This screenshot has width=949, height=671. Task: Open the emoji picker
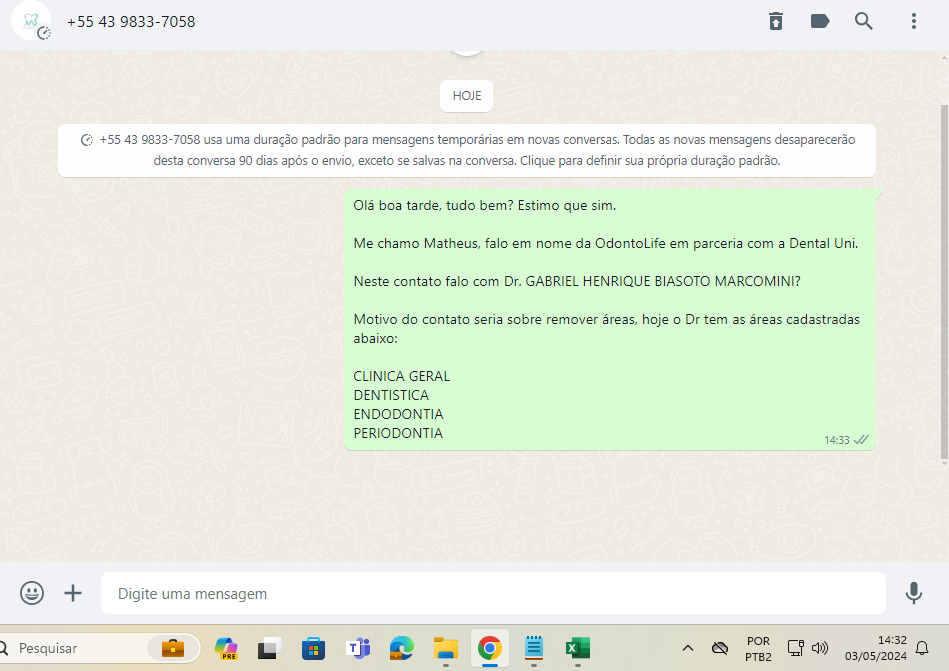tap(31, 593)
